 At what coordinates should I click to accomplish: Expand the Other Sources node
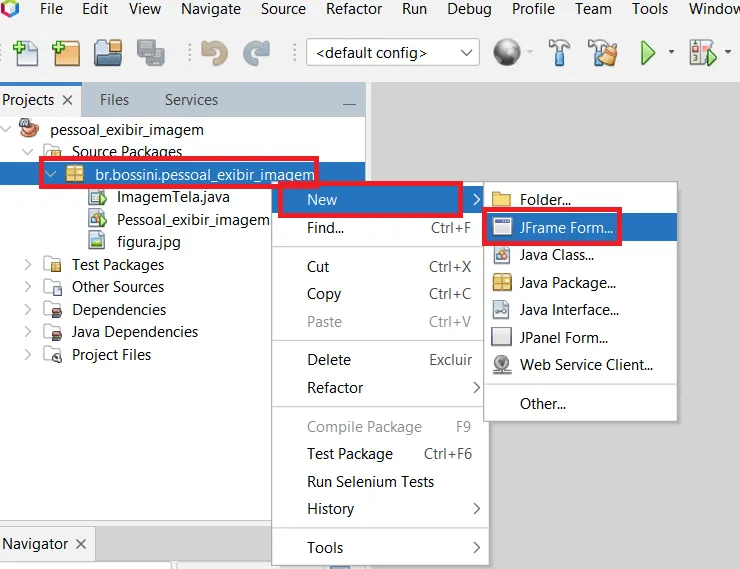coord(28,287)
